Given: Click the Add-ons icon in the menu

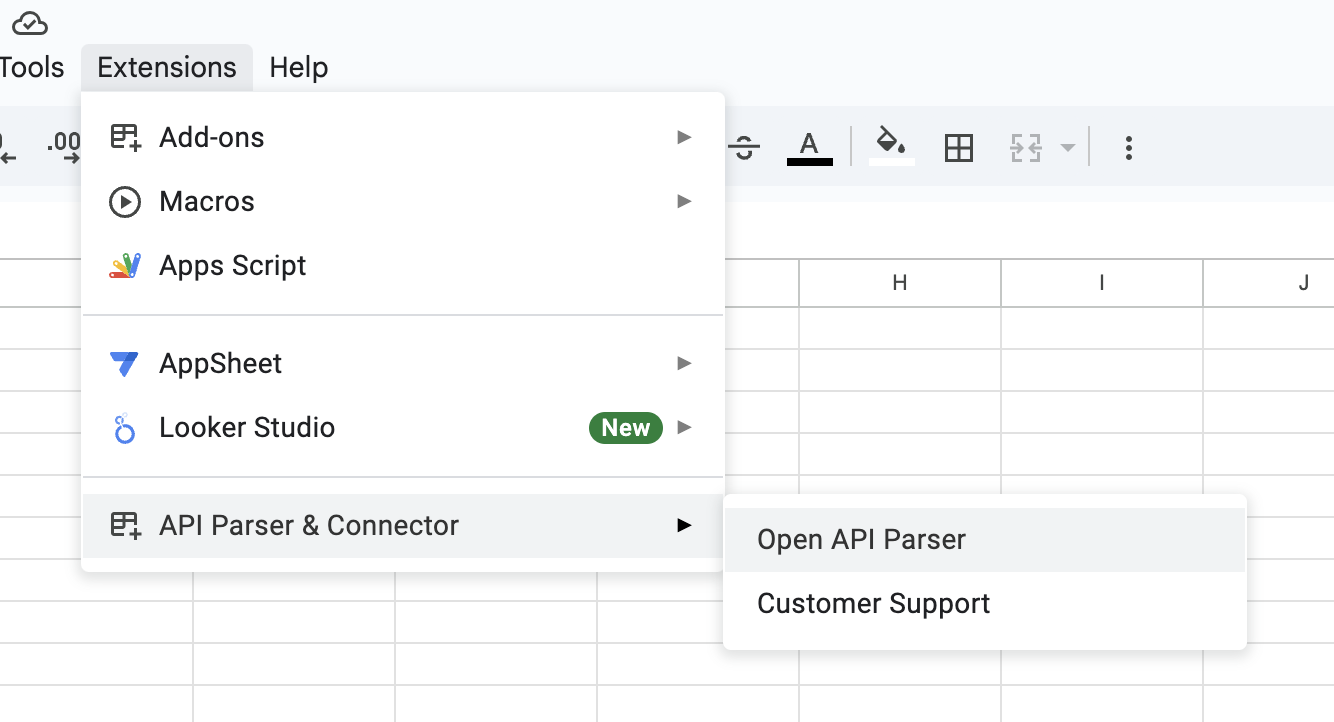Looking at the screenshot, I should tap(125, 137).
